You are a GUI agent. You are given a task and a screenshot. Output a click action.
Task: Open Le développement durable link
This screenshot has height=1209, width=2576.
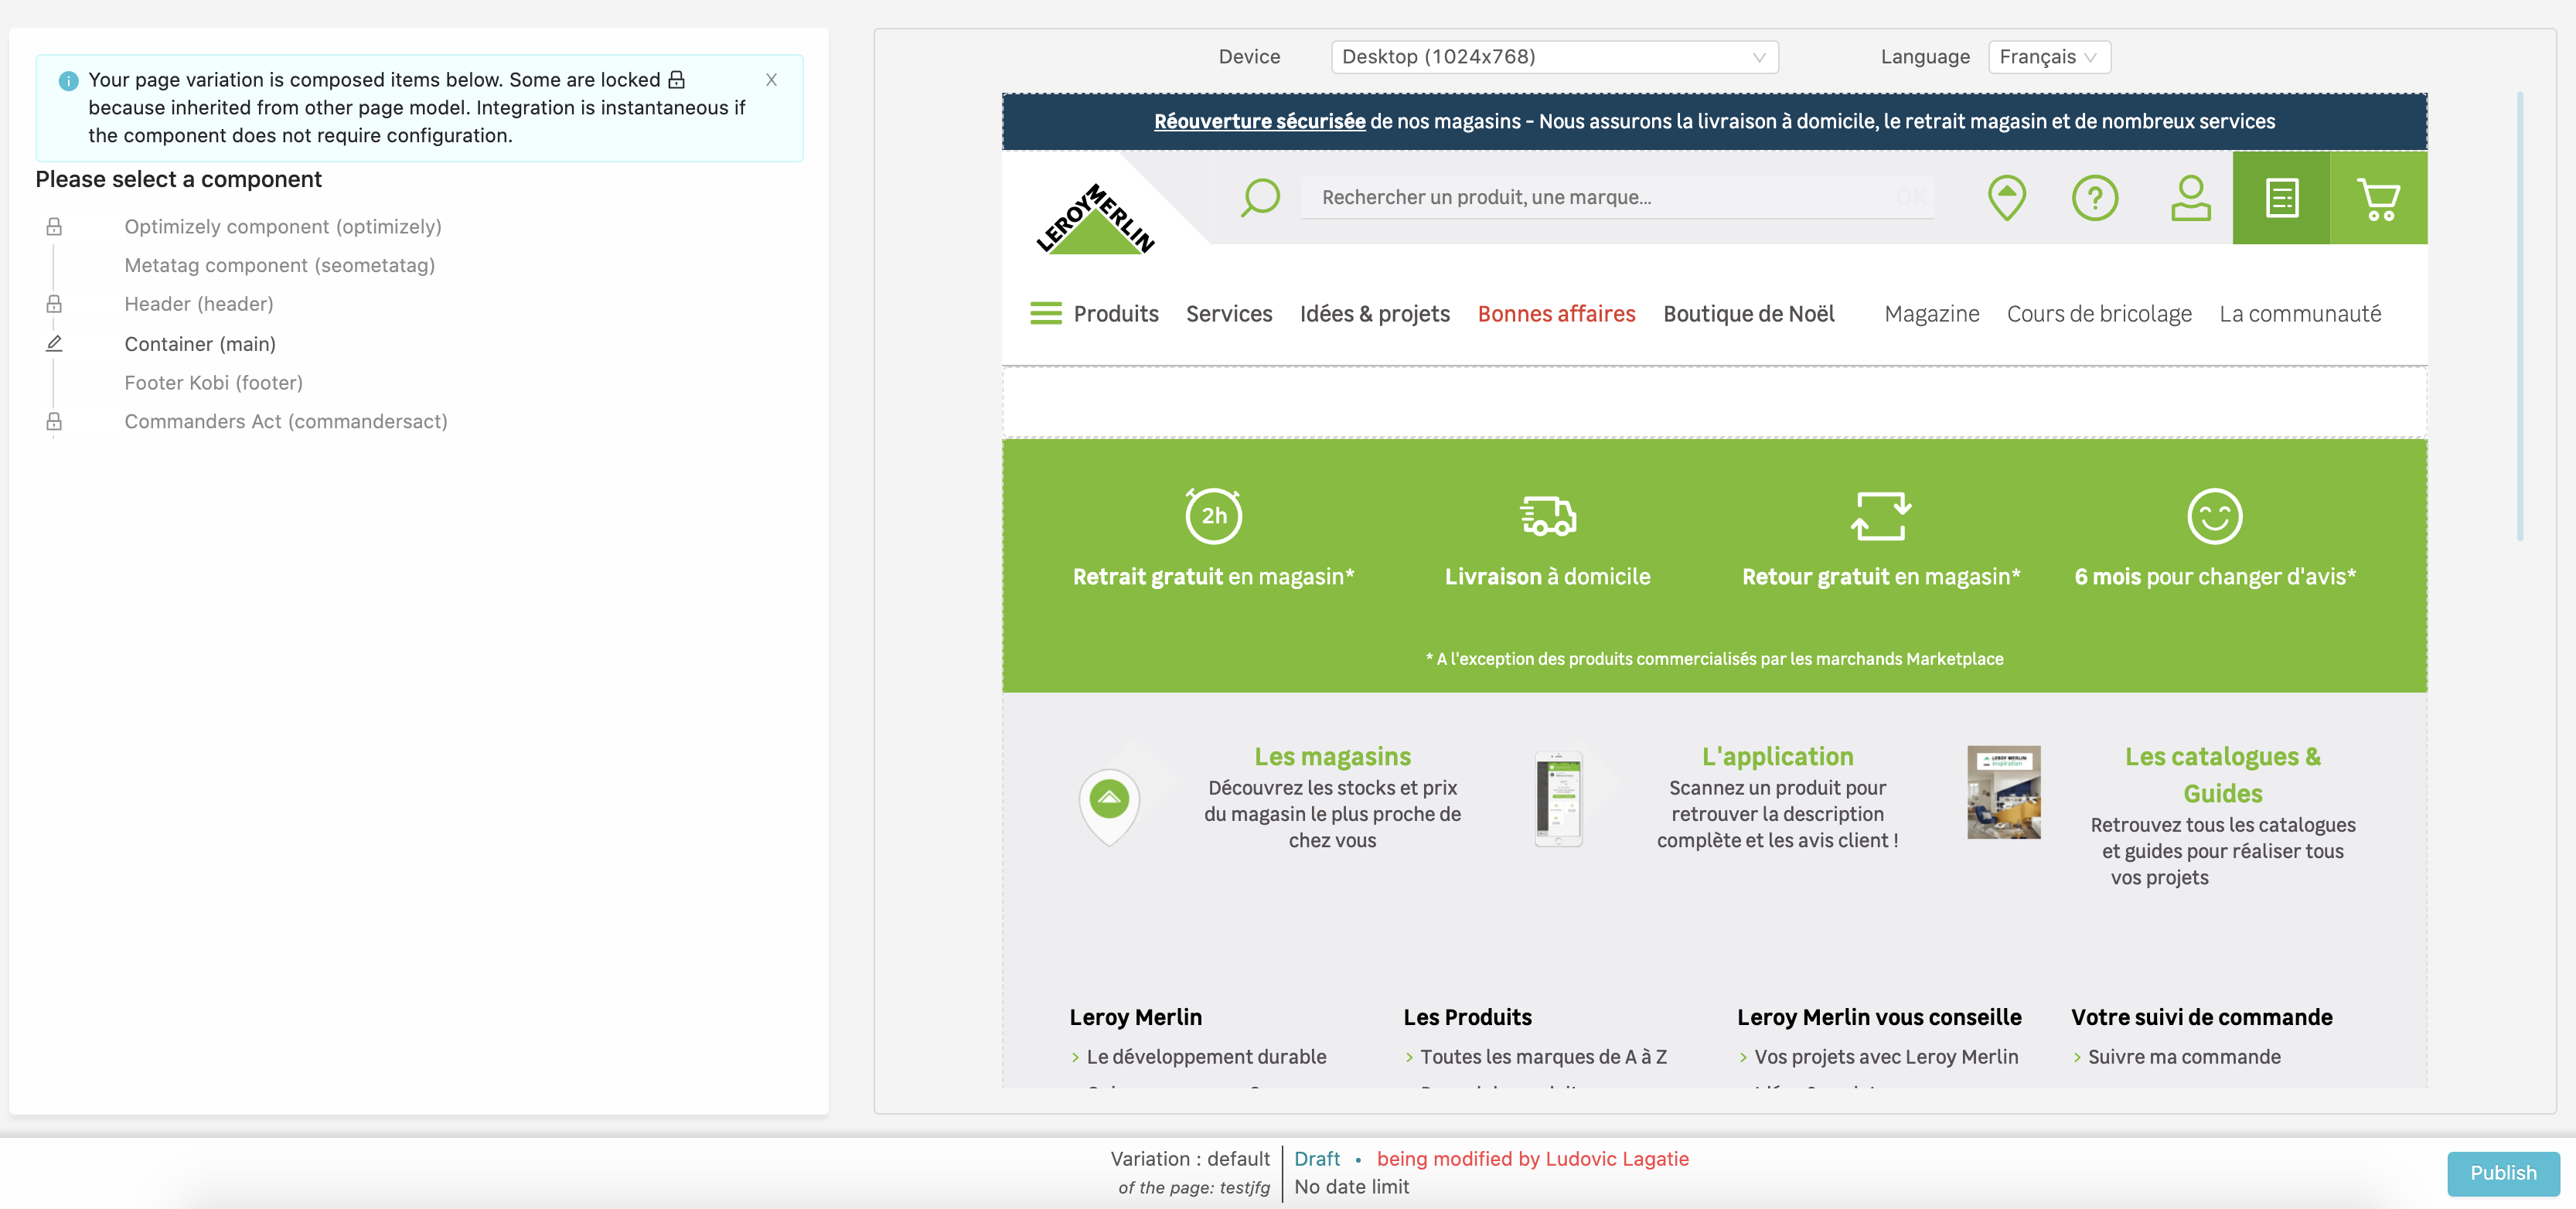1206,1057
